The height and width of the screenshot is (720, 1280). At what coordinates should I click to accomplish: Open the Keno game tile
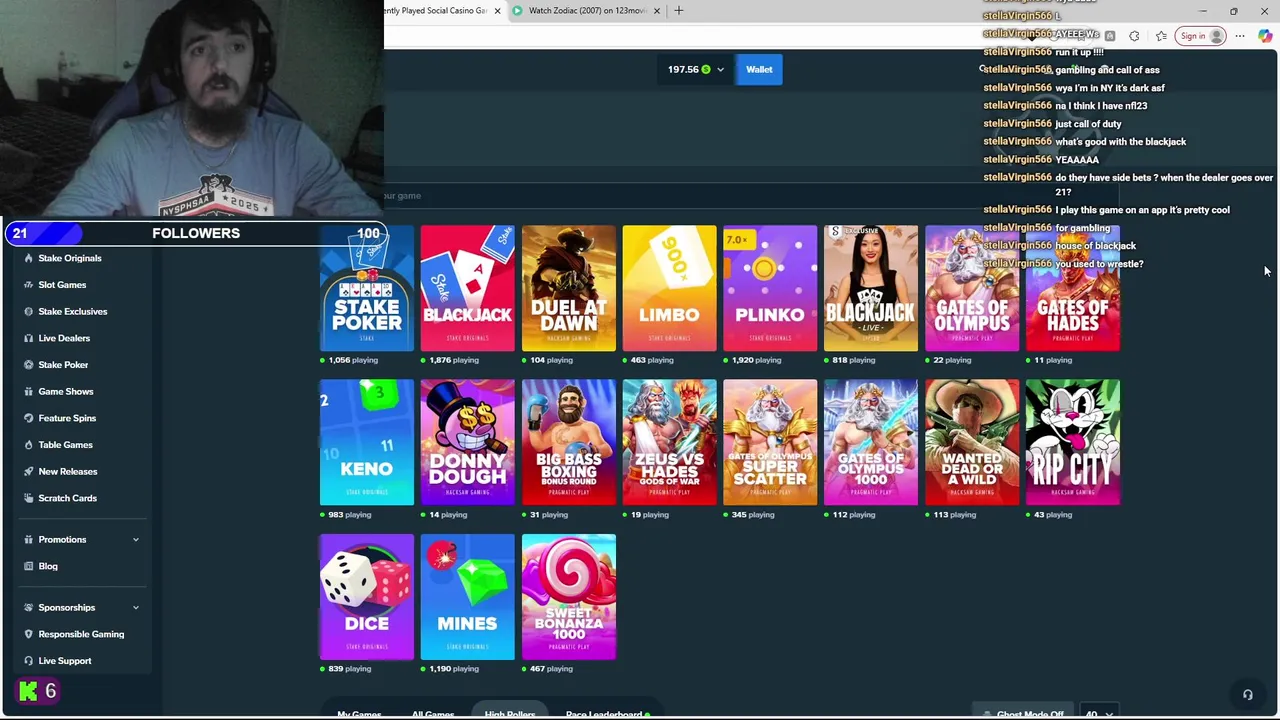366,443
